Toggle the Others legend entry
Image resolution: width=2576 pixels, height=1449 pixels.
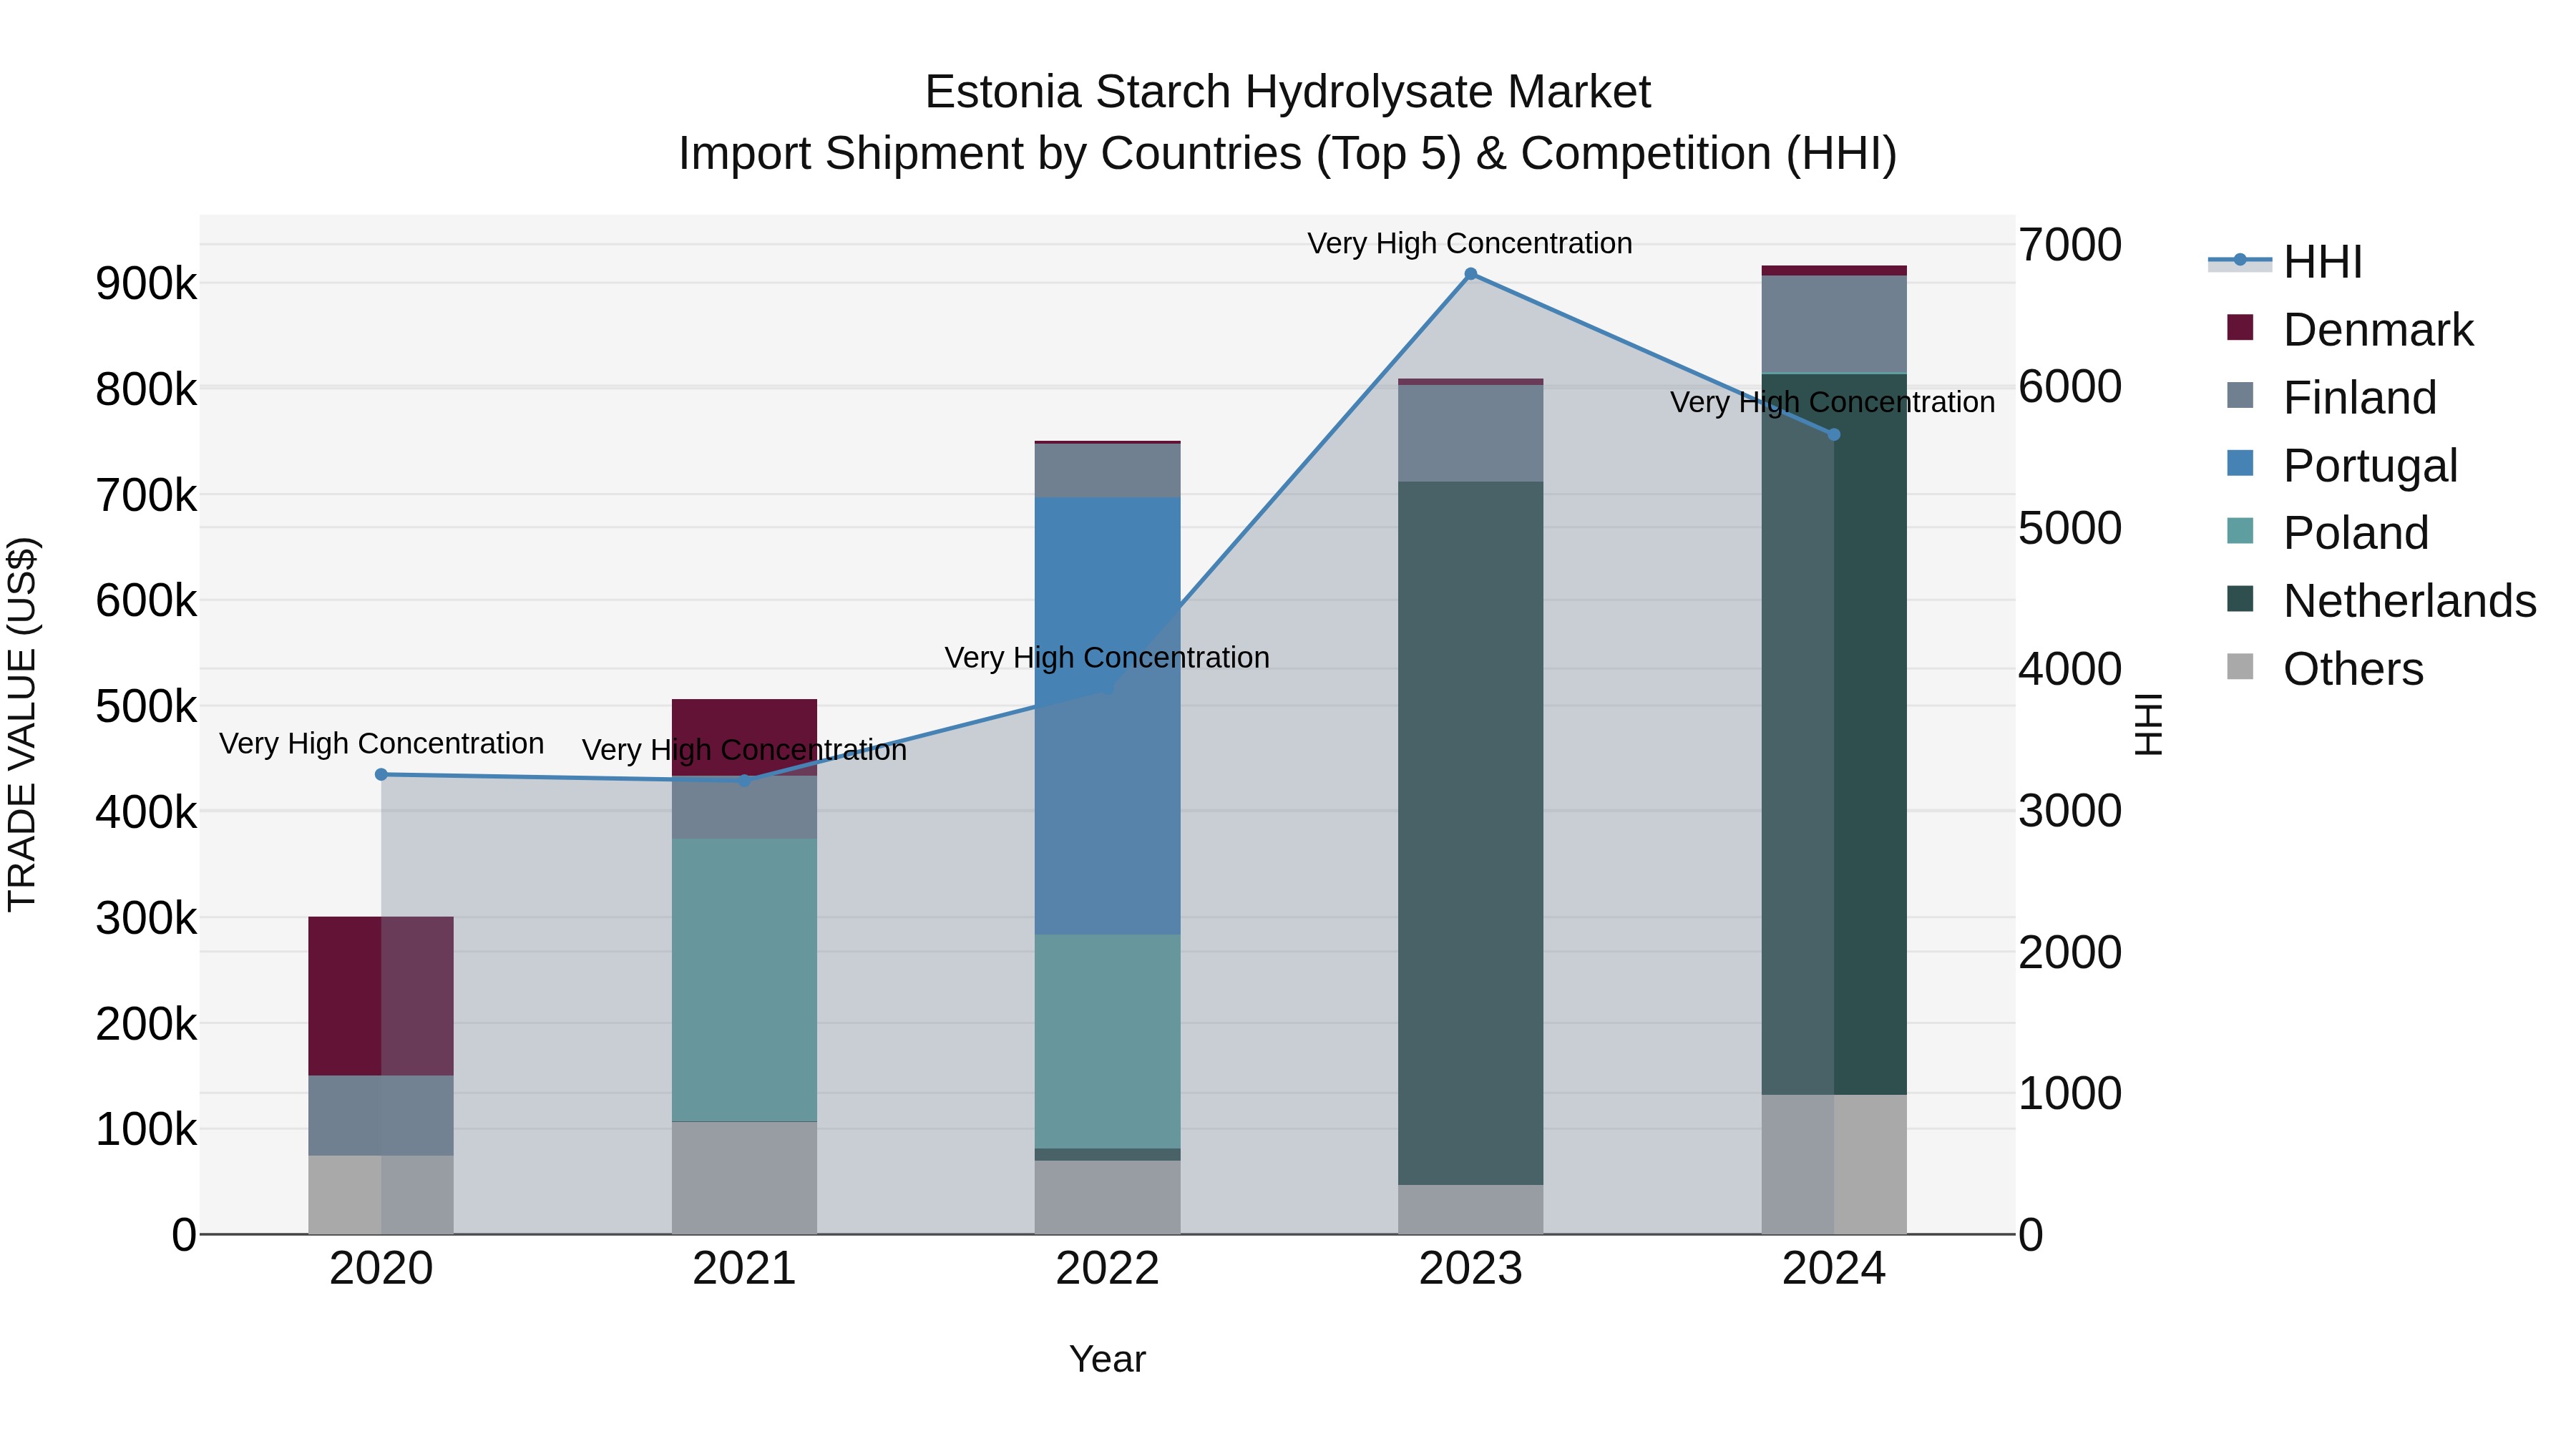pos(2325,669)
